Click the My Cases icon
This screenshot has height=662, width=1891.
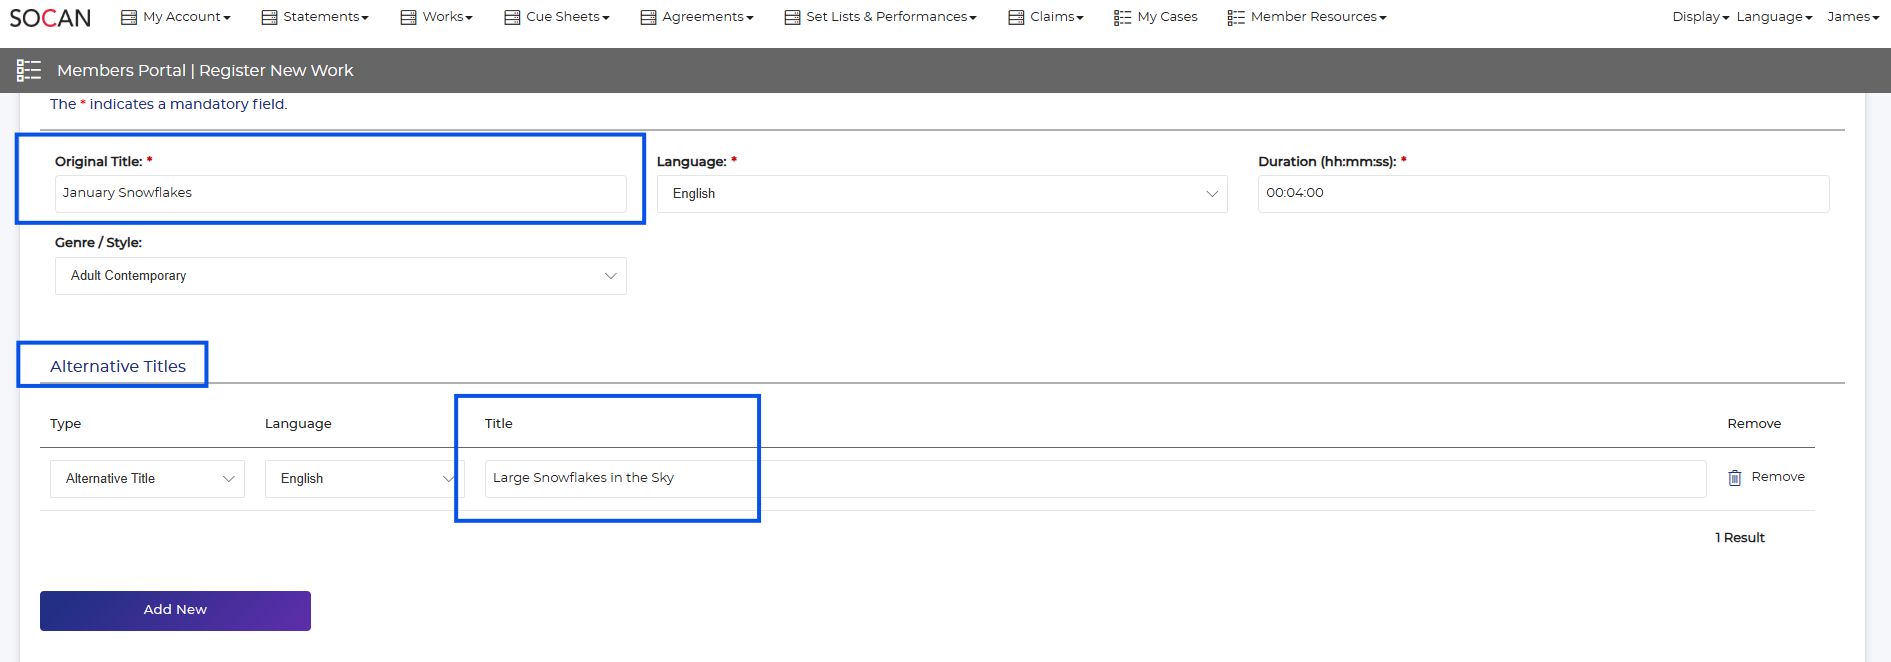[1122, 17]
